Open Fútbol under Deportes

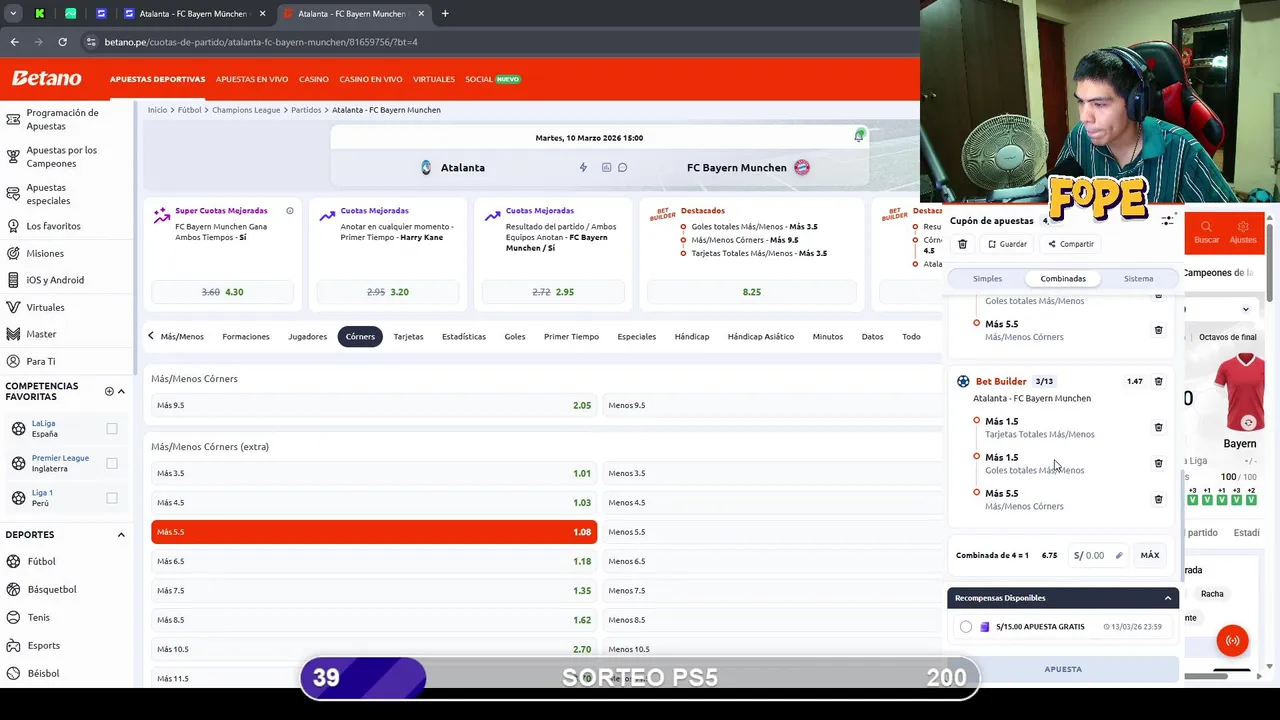tap(41, 561)
